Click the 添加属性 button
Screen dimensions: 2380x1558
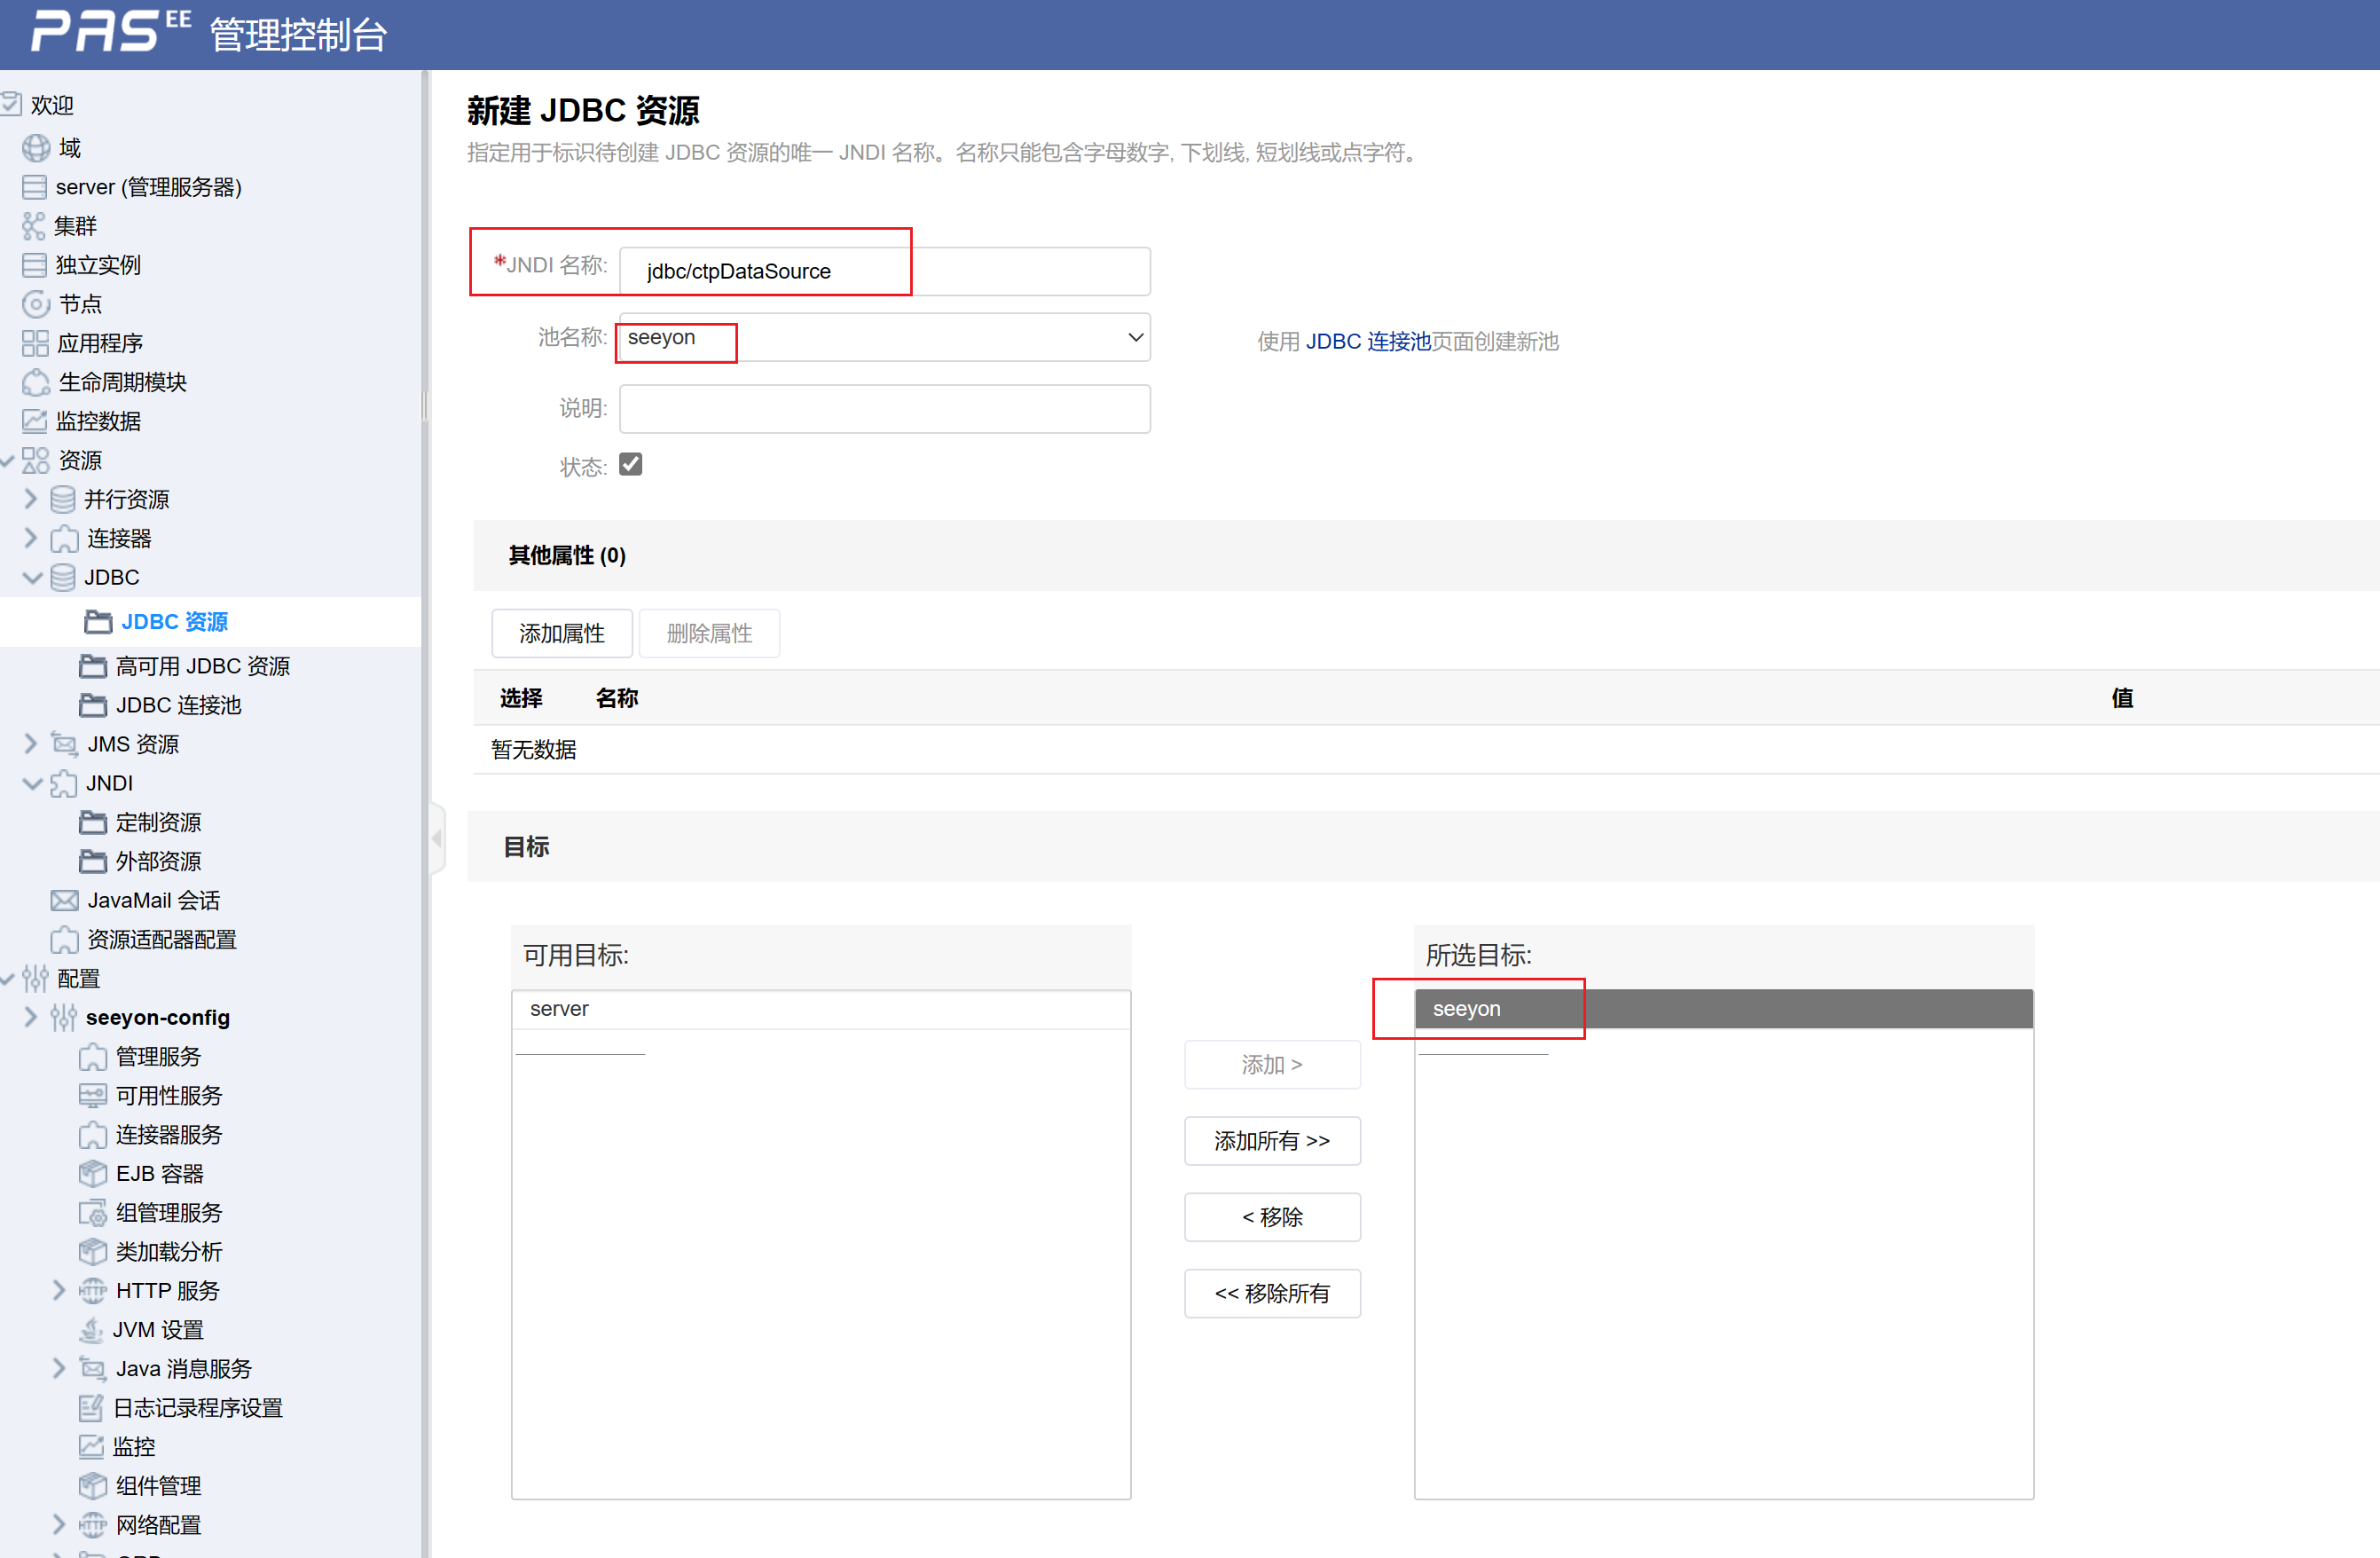(x=561, y=633)
